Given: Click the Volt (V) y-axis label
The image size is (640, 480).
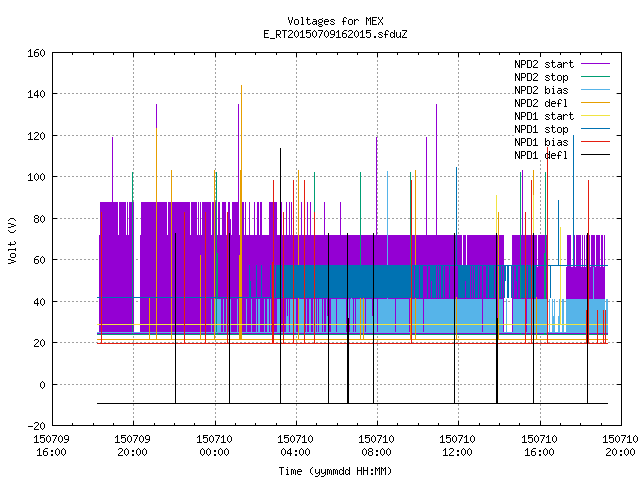Looking at the screenshot, I should (x=12, y=240).
